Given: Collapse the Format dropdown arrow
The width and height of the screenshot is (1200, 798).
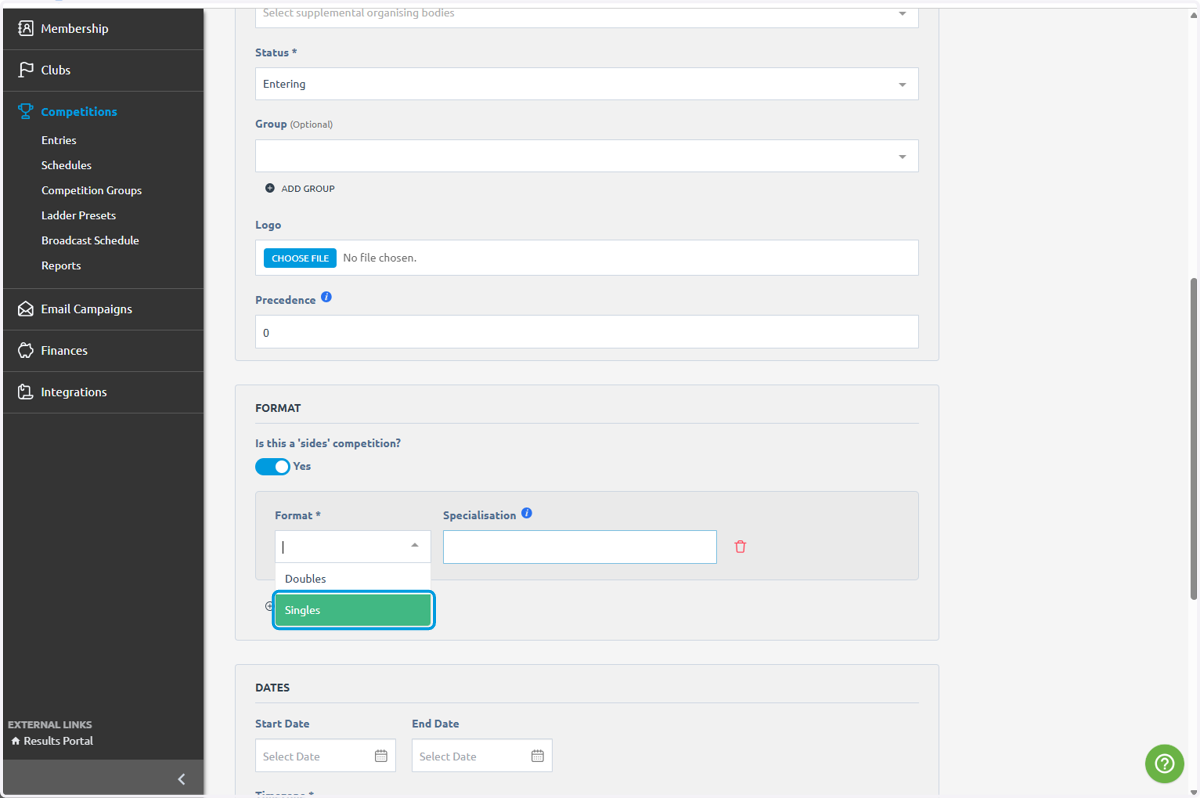Looking at the screenshot, I should click(415, 546).
